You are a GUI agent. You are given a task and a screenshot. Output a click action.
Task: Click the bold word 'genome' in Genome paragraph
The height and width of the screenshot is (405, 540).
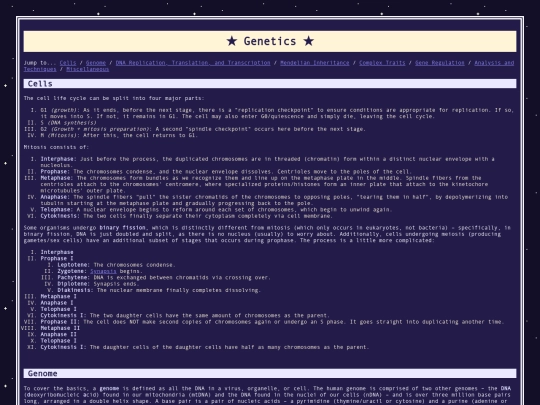110,388
